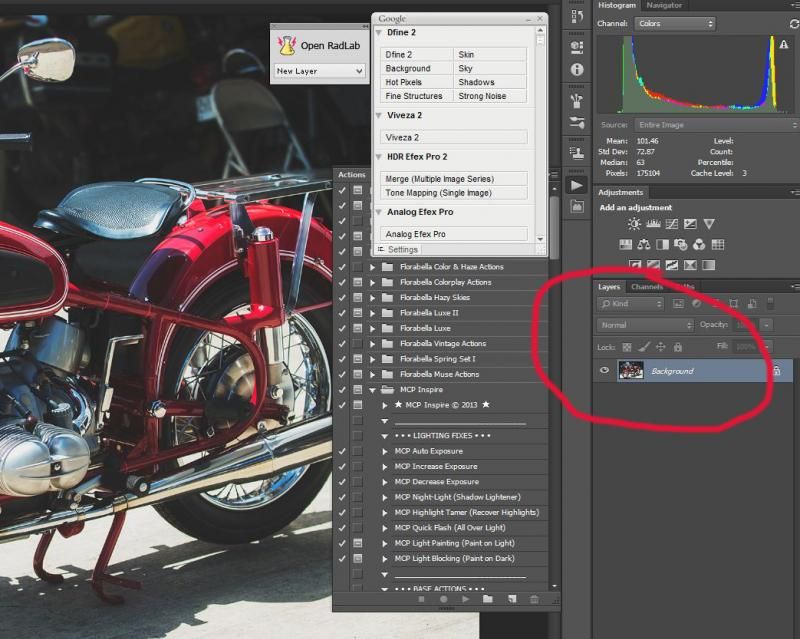The width and height of the screenshot is (800, 639).
Task: Open the Actions panel play icon in dock
Action: [577, 185]
